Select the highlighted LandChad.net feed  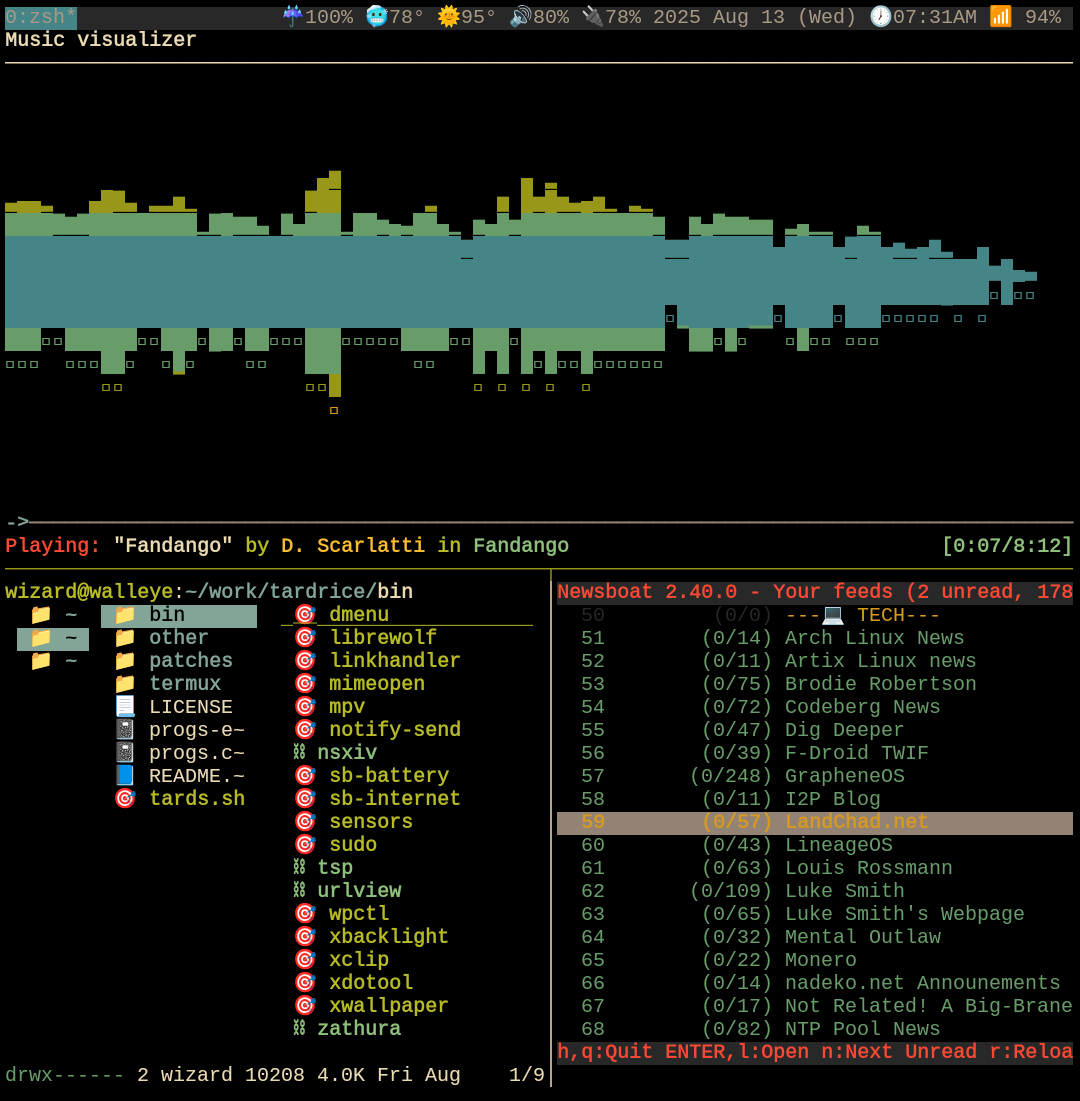tap(856, 822)
